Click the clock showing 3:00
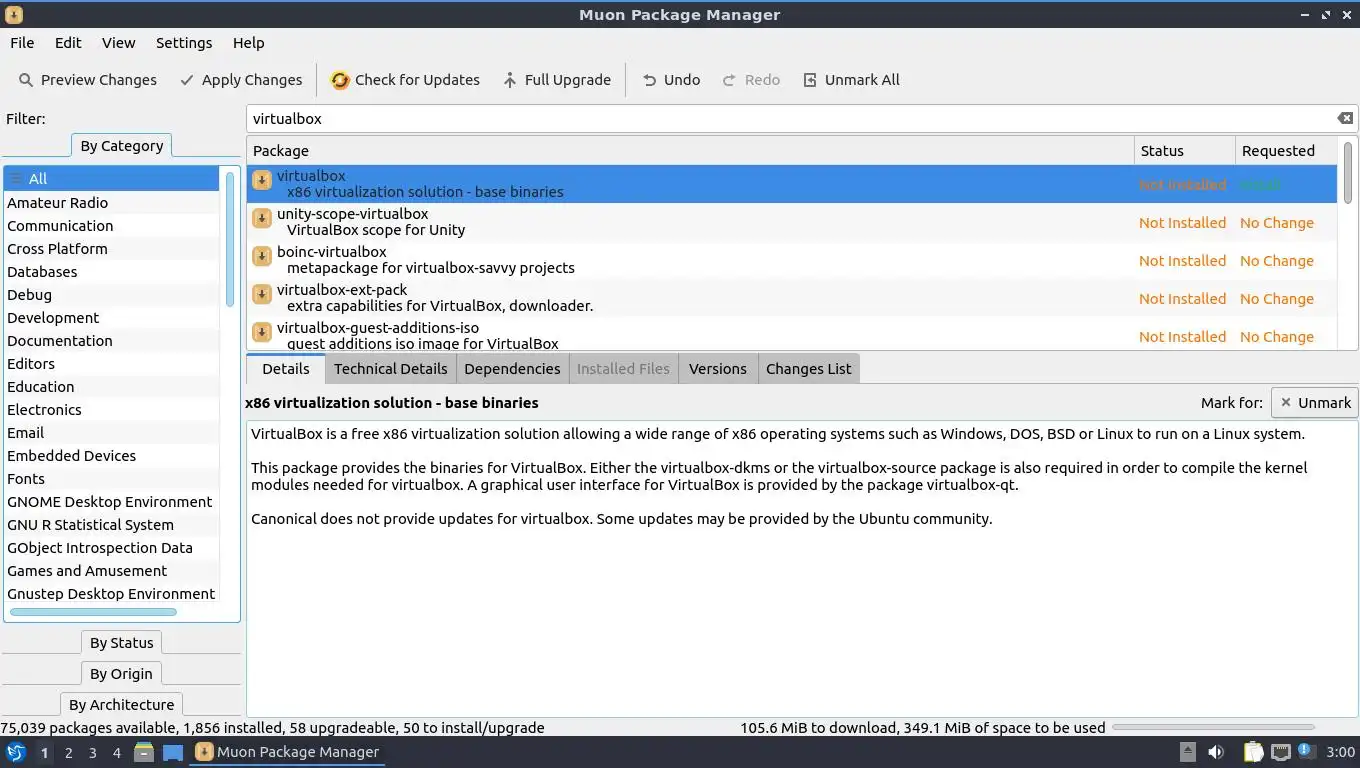The width and height of the screenshot is (1360, 768). [x=1340, y=752]
